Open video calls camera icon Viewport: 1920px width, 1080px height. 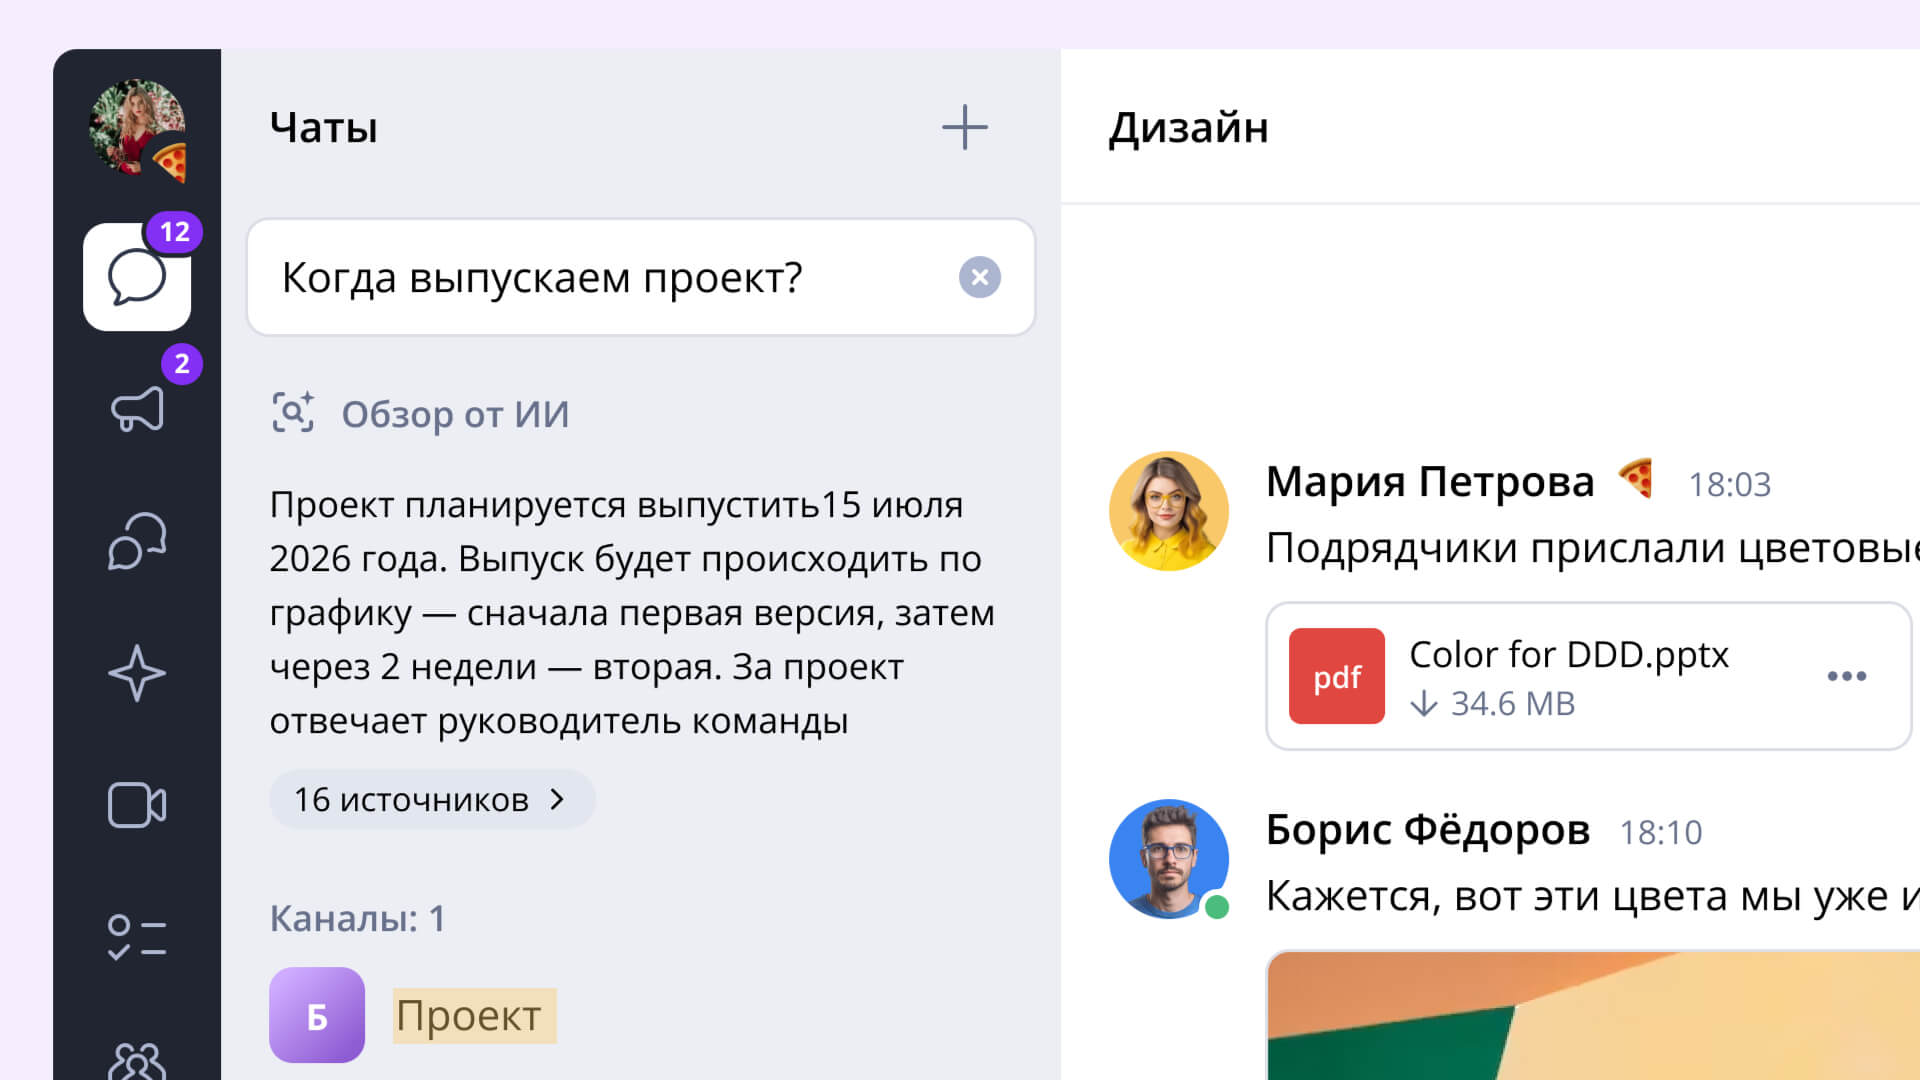137,805
